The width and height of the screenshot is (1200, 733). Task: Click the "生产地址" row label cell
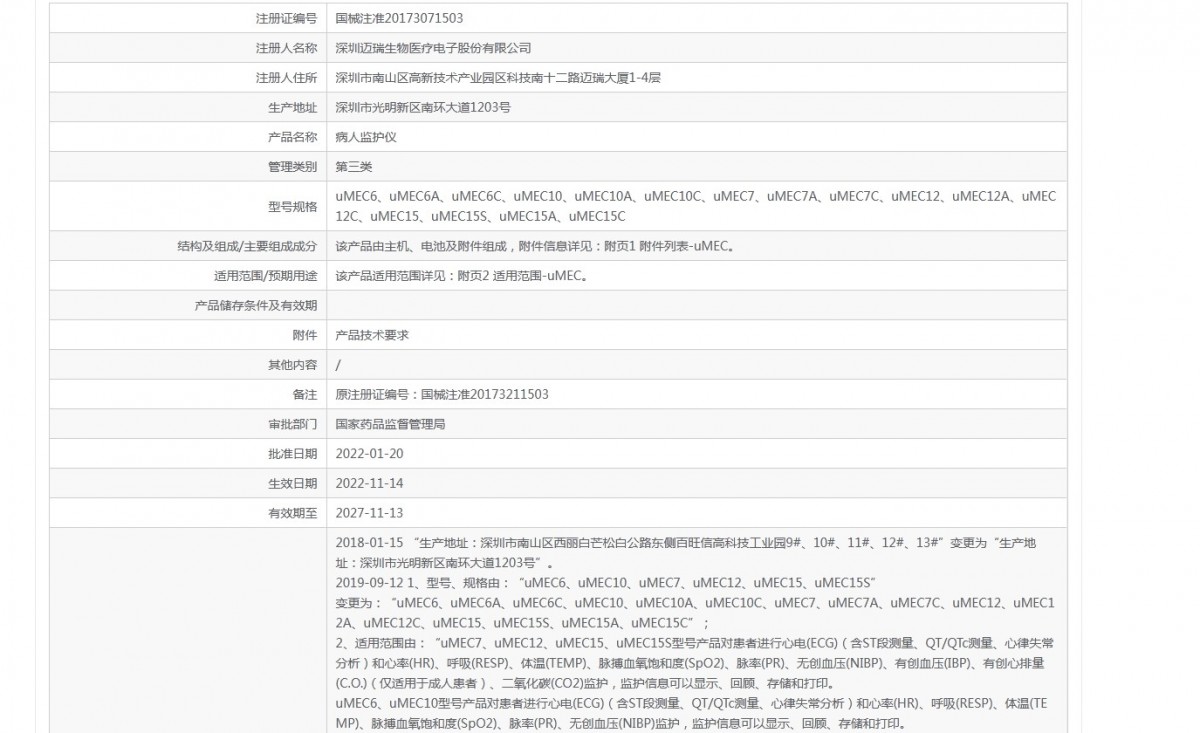coord(187,107)
